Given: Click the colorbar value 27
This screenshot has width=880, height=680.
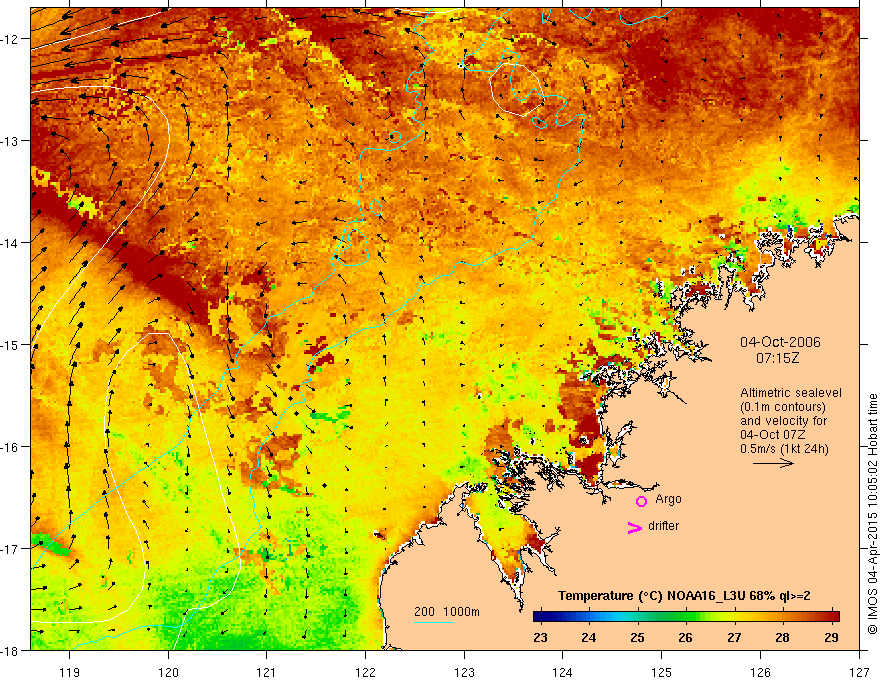Looking at the screenshot, I should [x=734, y=637].
